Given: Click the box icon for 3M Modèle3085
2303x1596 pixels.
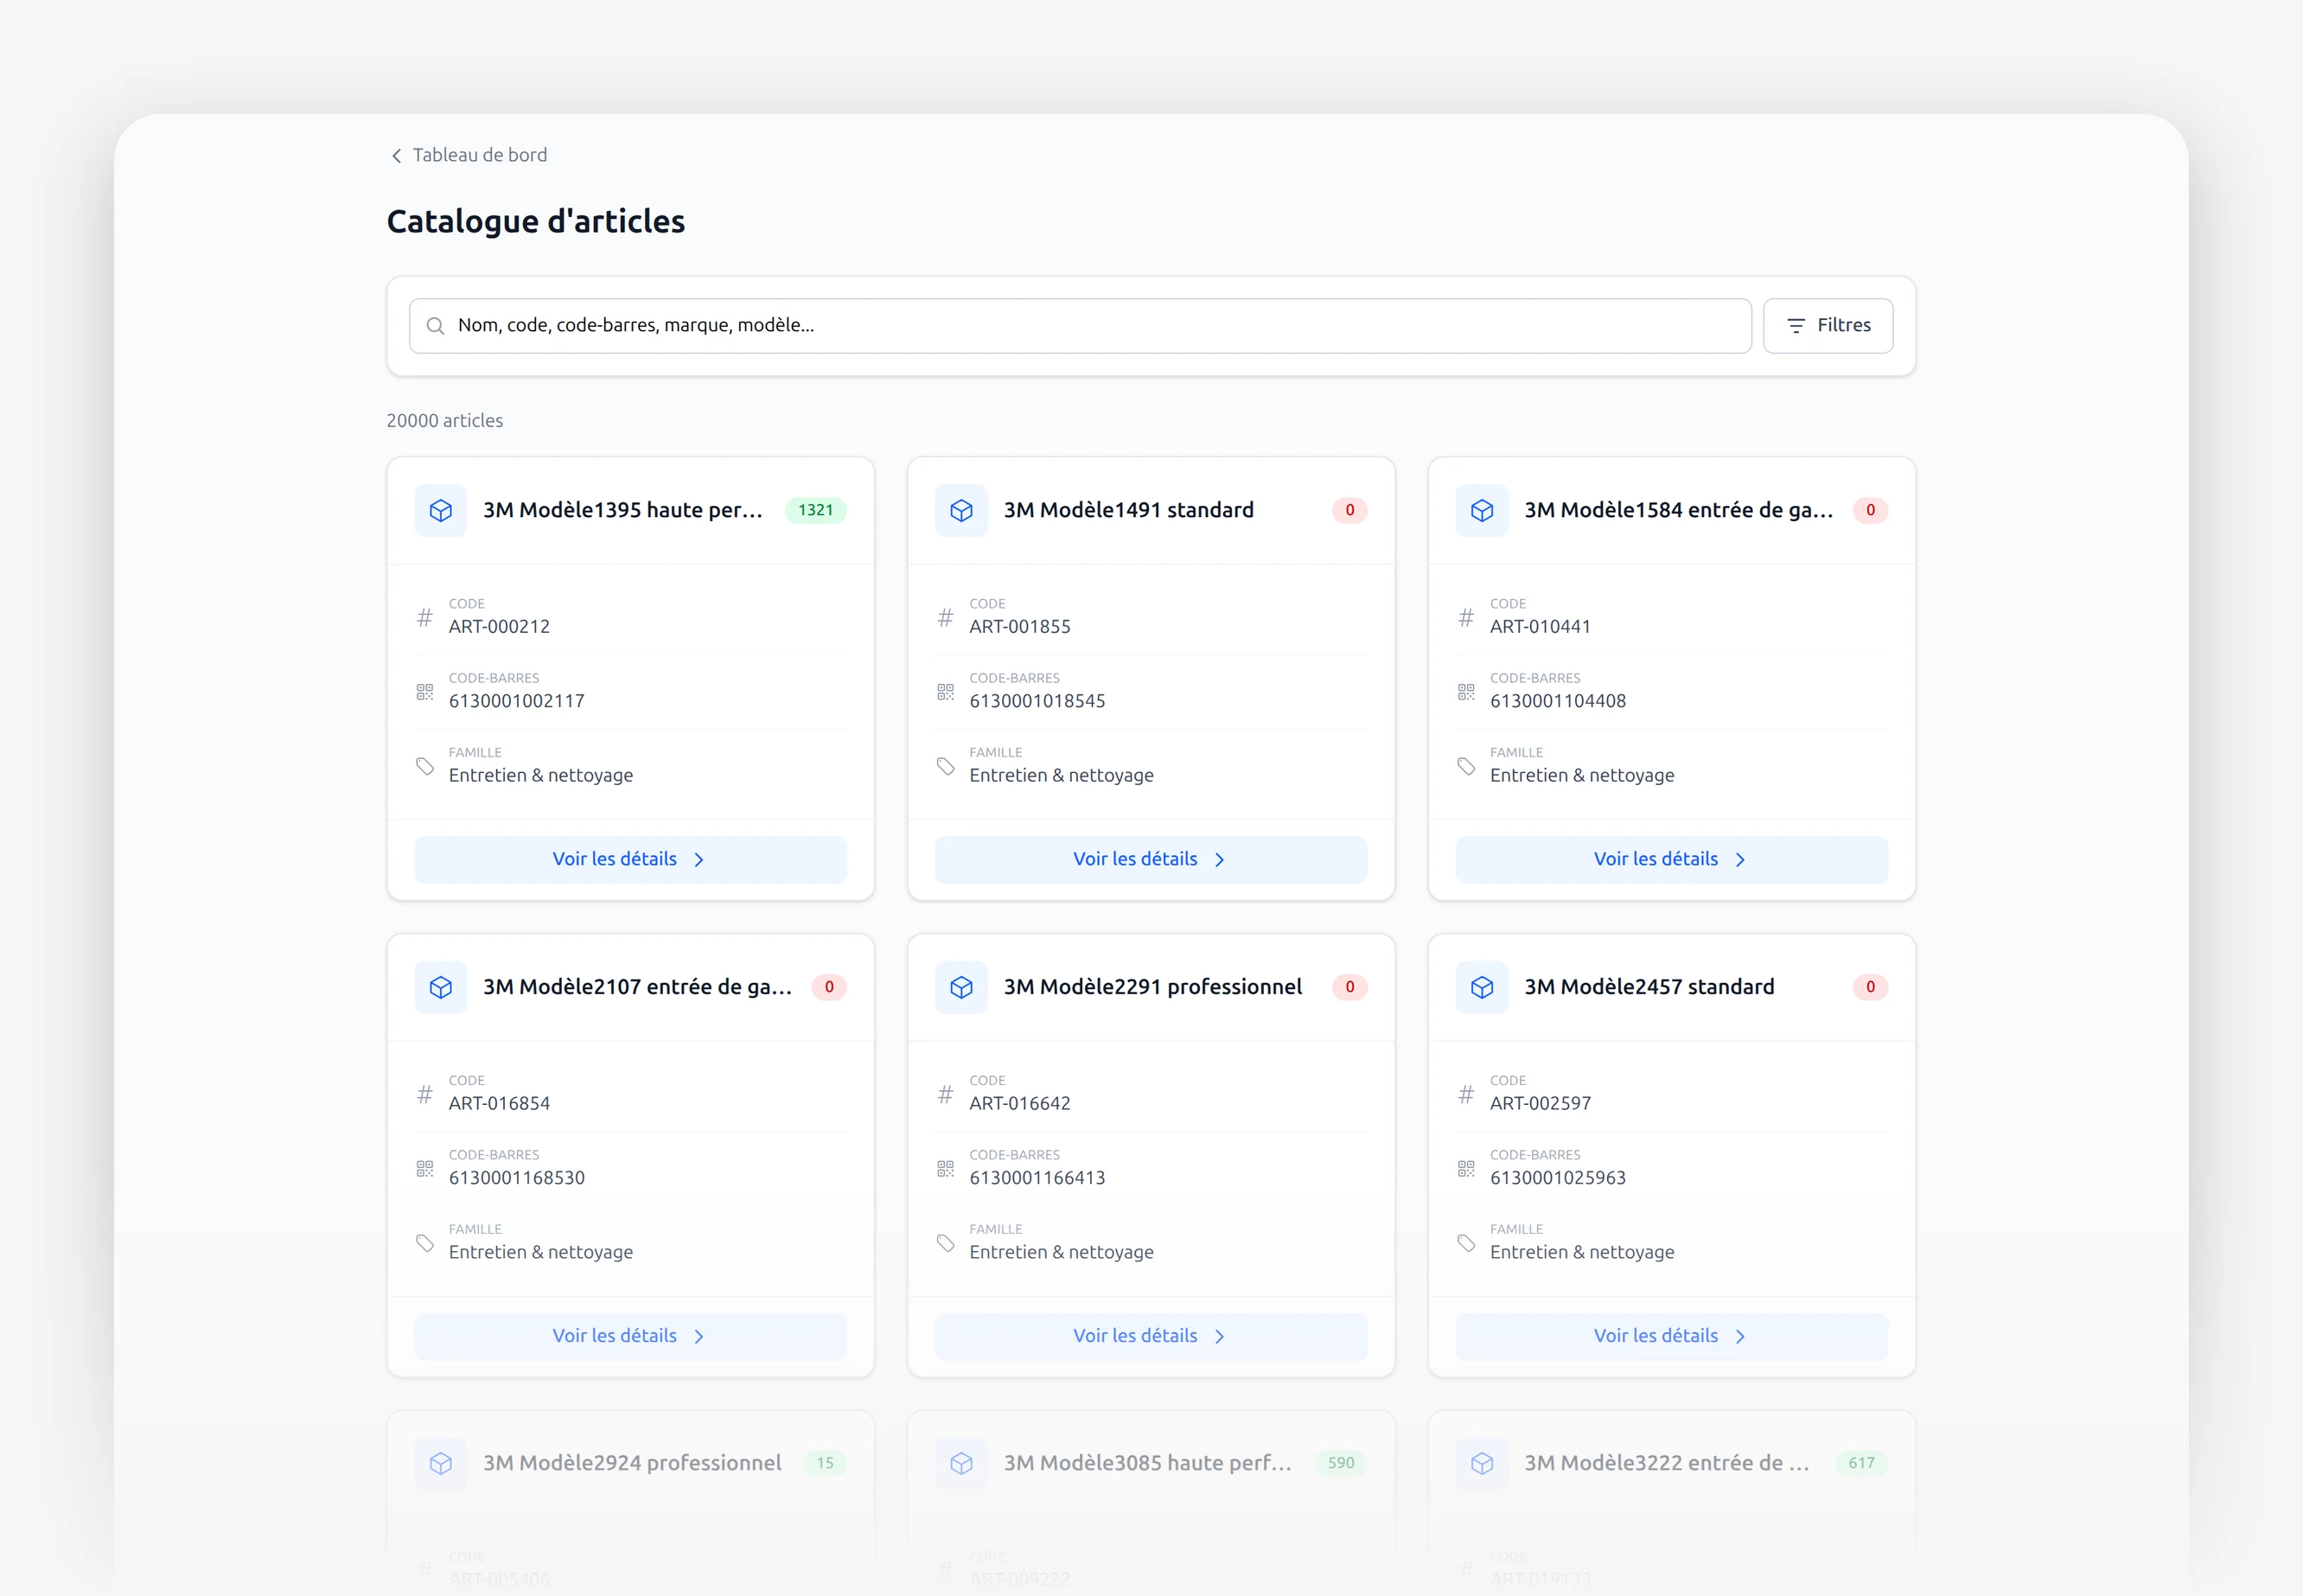Looking at the screenshot, I should [961, 1464].
